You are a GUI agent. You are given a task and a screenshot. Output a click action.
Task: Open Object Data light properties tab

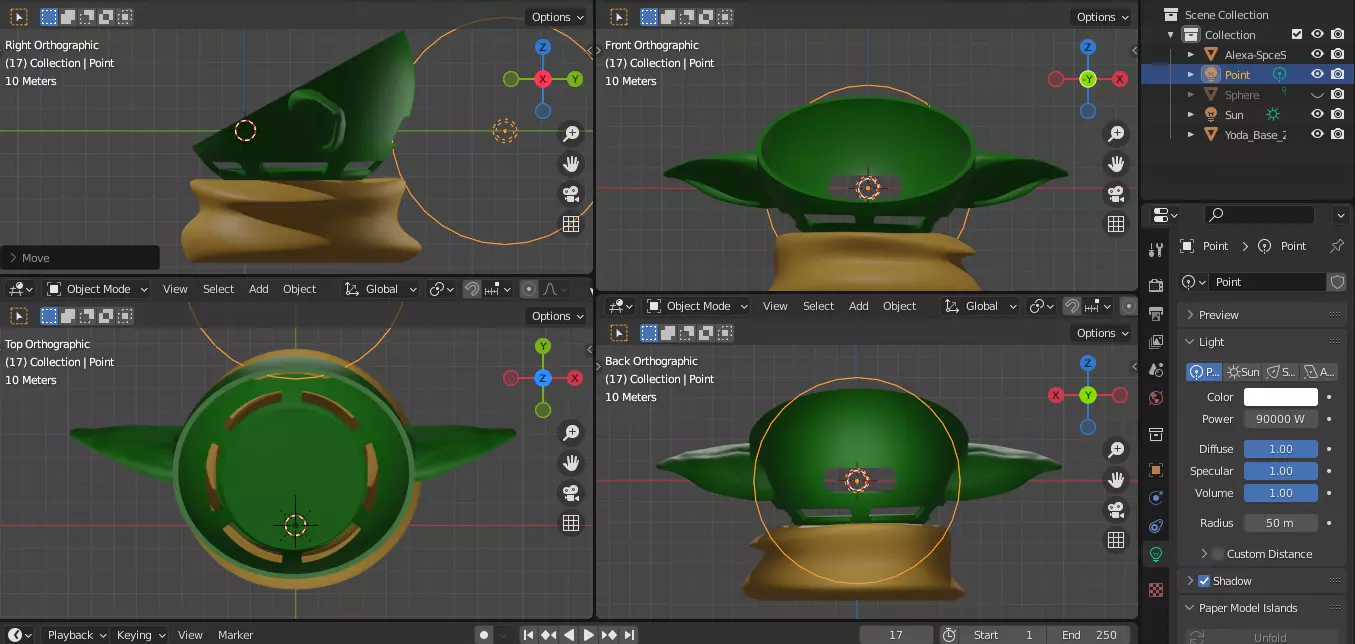point(1156,554)
